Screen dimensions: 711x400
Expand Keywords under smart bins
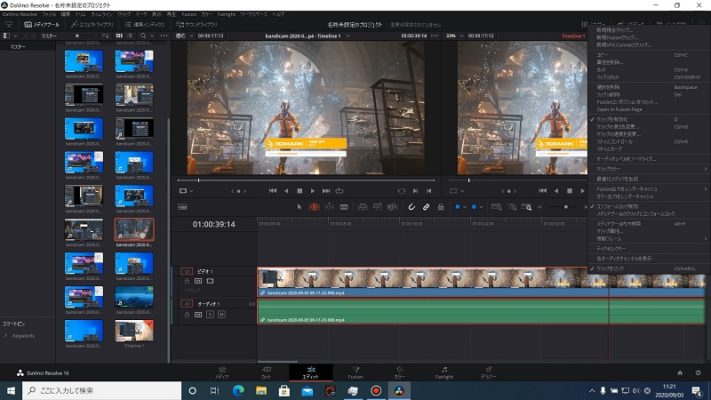coord(6,336)
